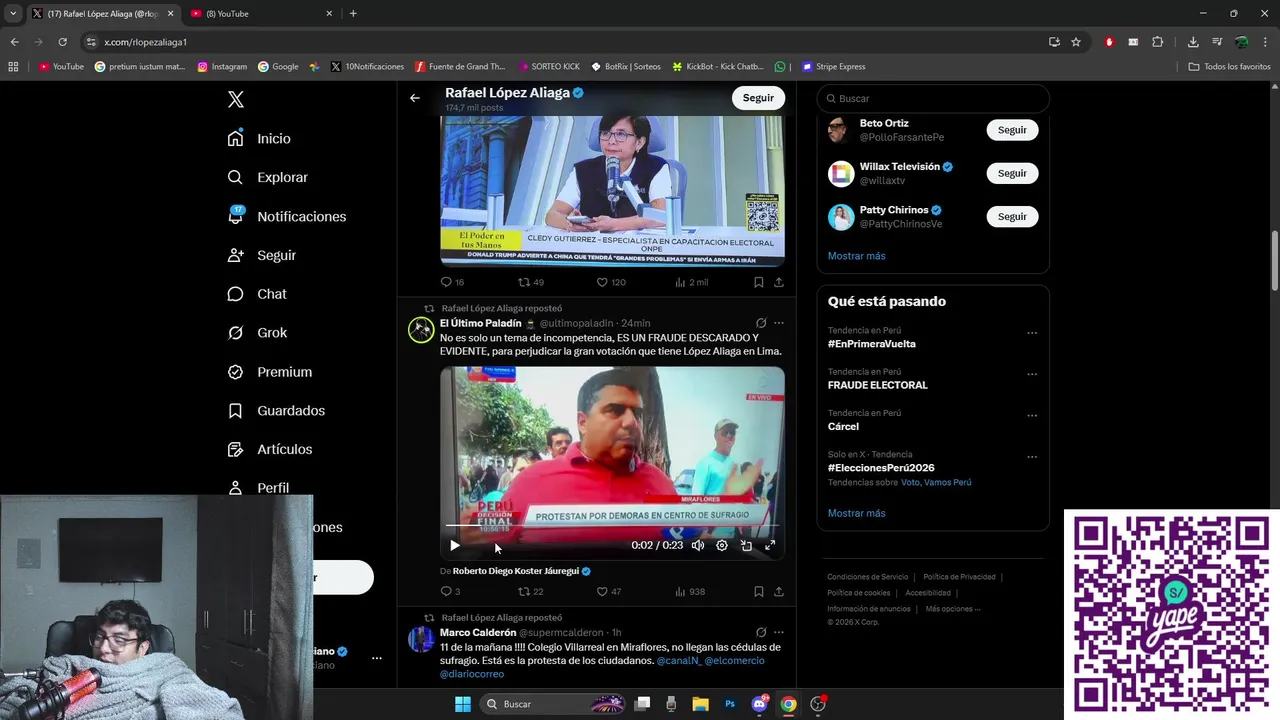Click taskbar Buscar search box
Image resolution: width=1280 pixels, height=720 pixels.
click(x=552, y=704)
